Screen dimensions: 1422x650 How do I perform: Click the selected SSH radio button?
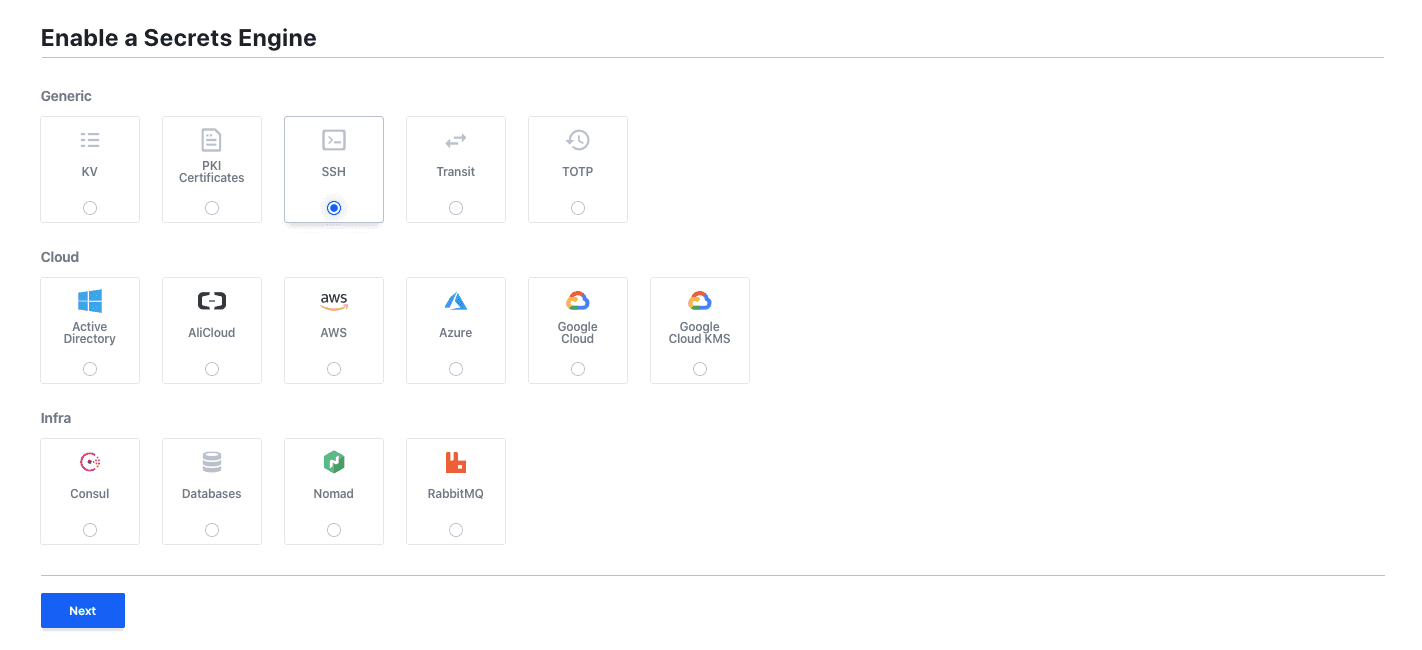(x=334, y=208)
